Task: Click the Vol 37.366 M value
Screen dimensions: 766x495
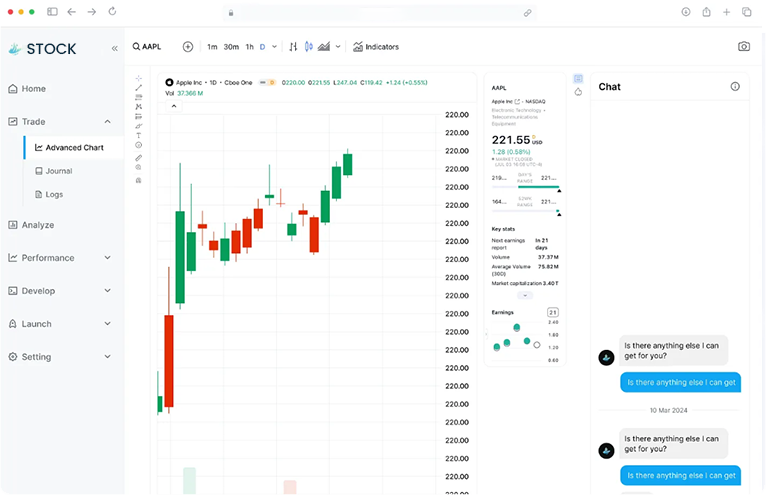Action: (x=190, y=93)
